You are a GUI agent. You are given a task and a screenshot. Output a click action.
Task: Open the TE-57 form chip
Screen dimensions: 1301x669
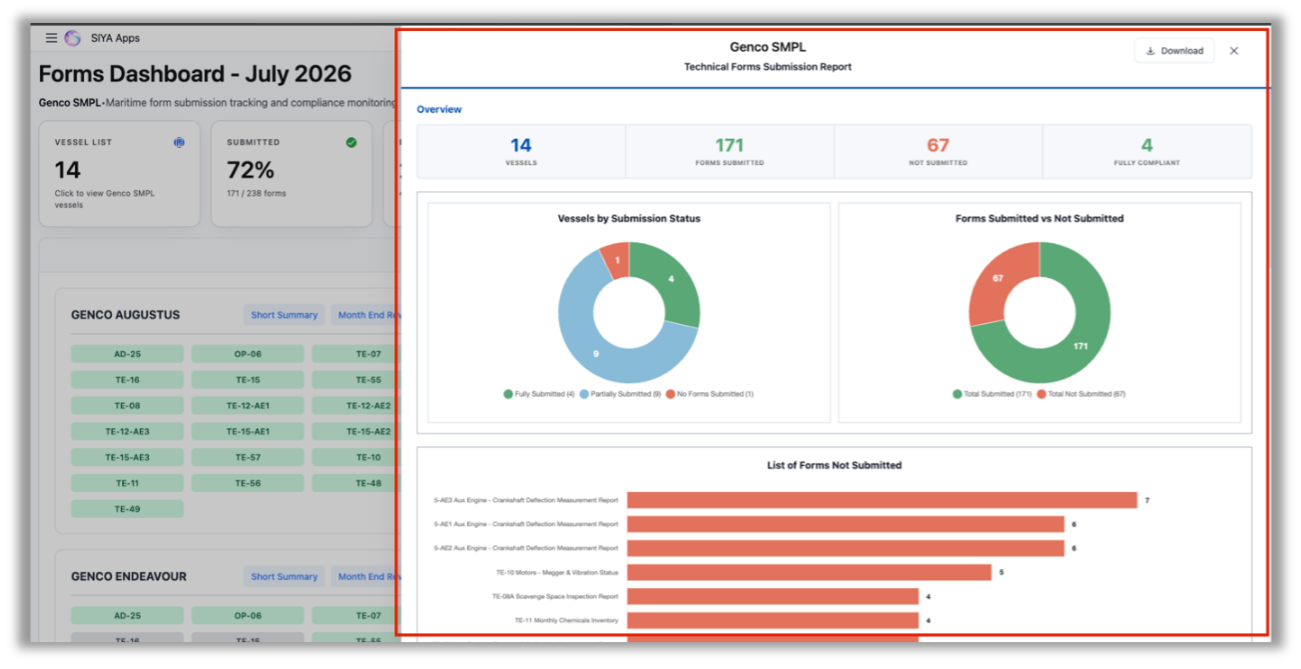click(x=248, y=457)
